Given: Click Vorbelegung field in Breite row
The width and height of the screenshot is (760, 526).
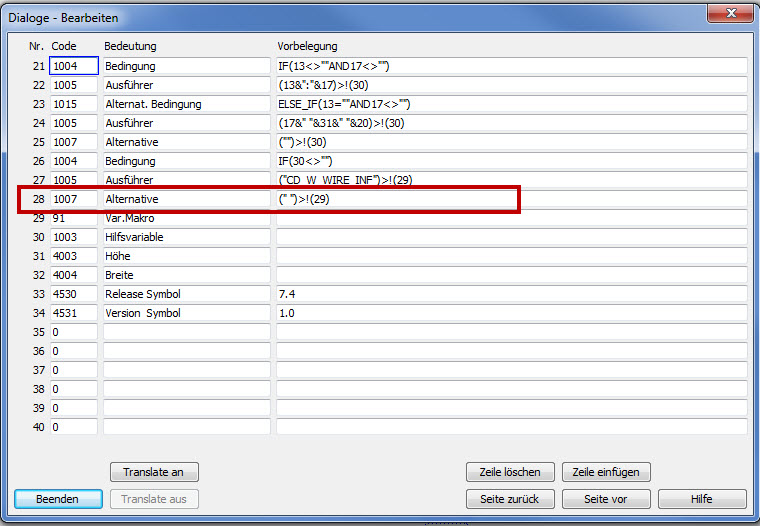Looking at the screenshot, I should [x=512, y=275].
